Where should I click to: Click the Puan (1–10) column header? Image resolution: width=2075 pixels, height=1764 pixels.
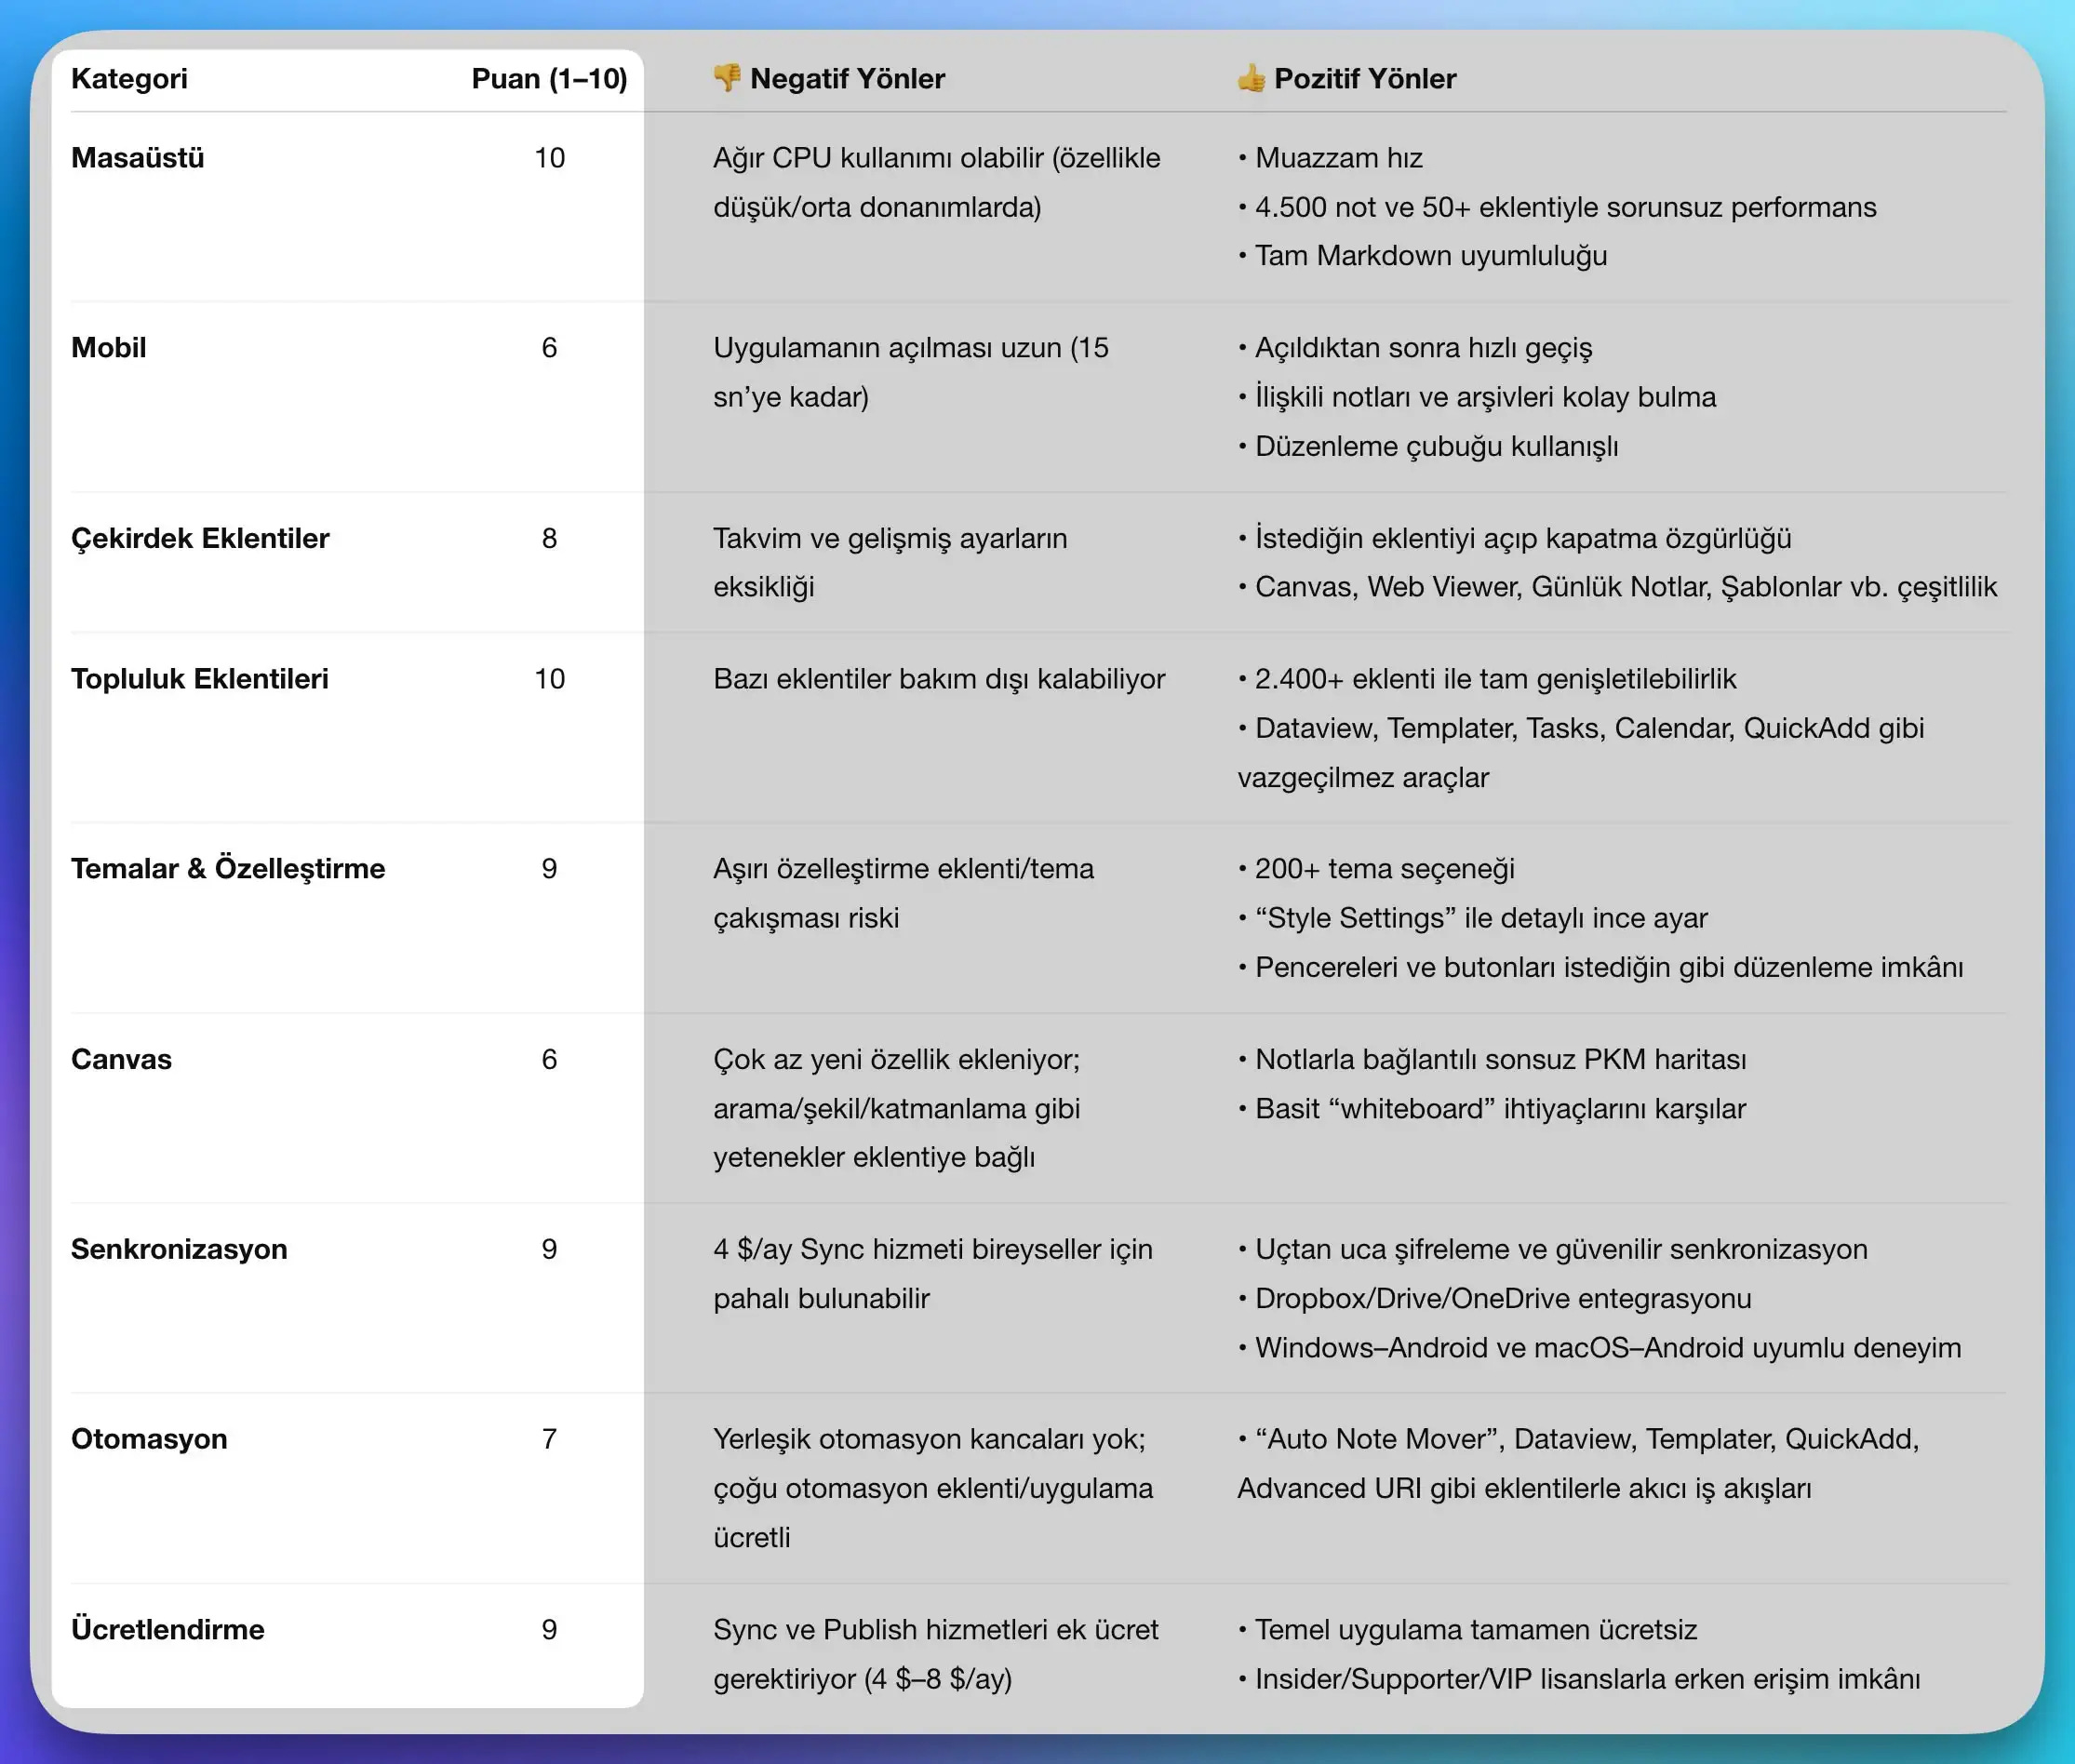click(x=549, y=79)
